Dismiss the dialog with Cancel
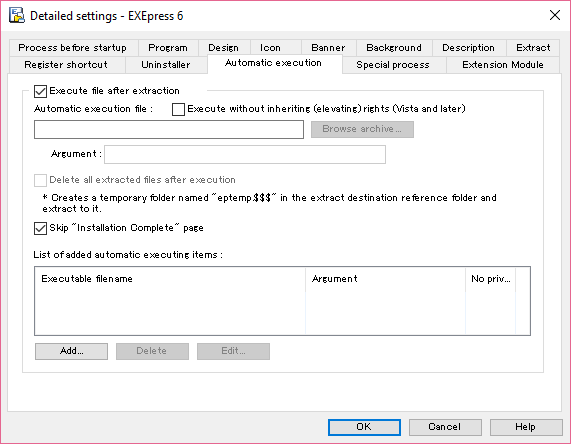The width and height of the screenshot is (571, 444). click(445, 427)
